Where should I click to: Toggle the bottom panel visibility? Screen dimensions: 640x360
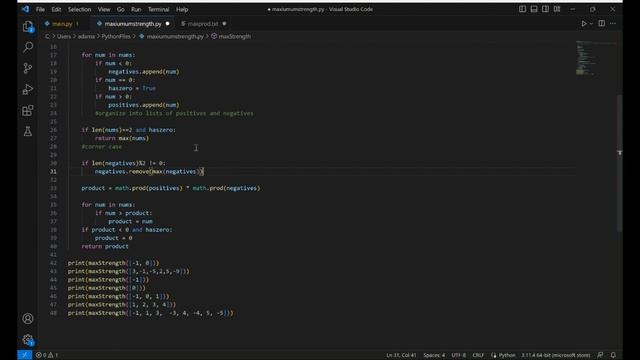tap(534, 9)
